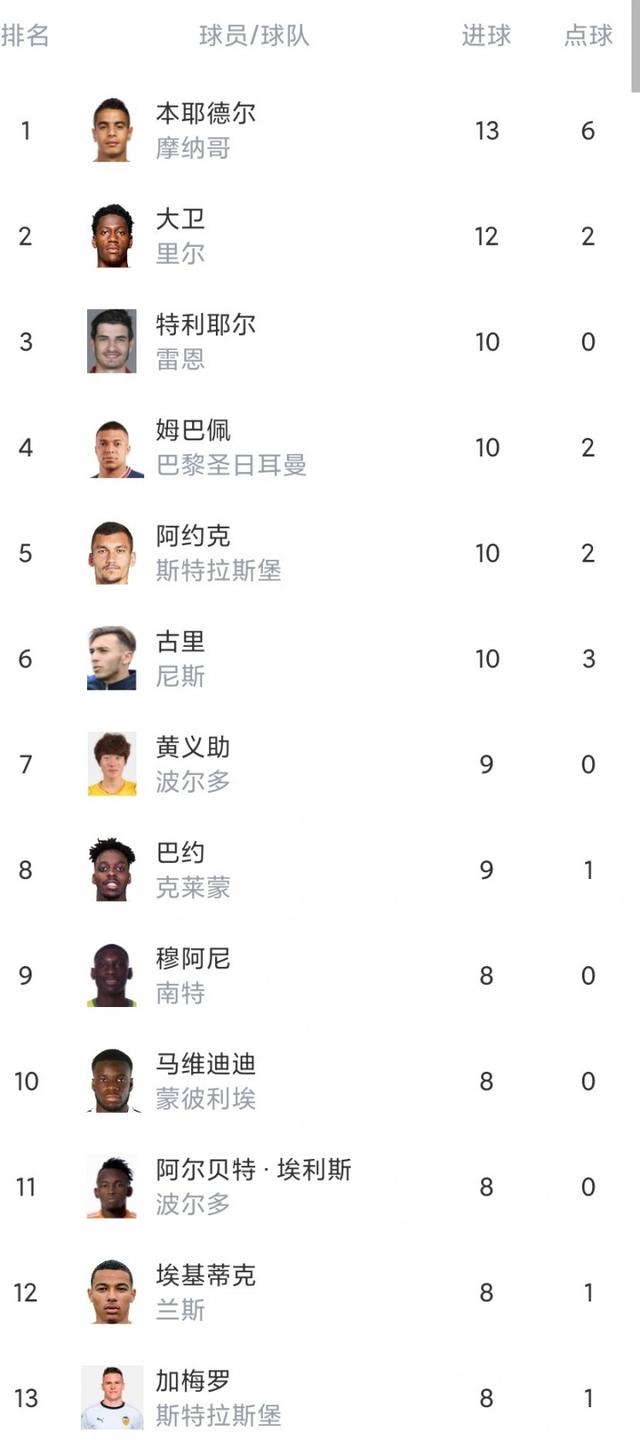Open the 巴黎圣日耳曼 team link
This screenshot has width=640, height=1455.
tap(231, 465)
